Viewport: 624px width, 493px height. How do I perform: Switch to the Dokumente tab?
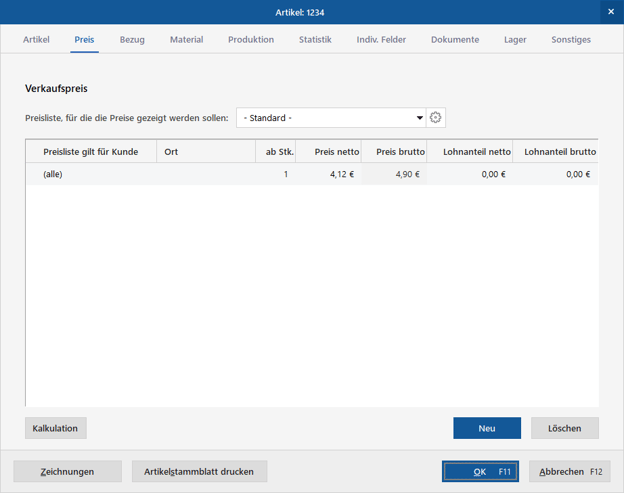pos(455,40)
